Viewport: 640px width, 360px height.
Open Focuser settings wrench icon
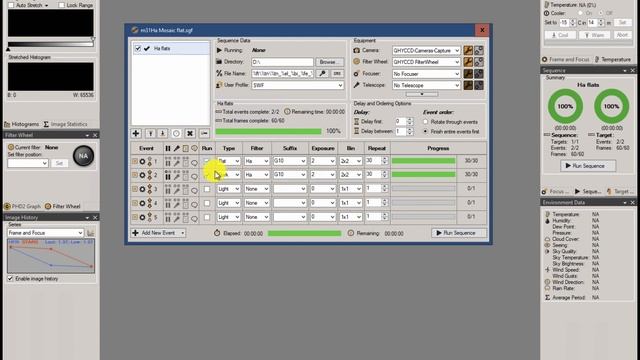point(468,74)
